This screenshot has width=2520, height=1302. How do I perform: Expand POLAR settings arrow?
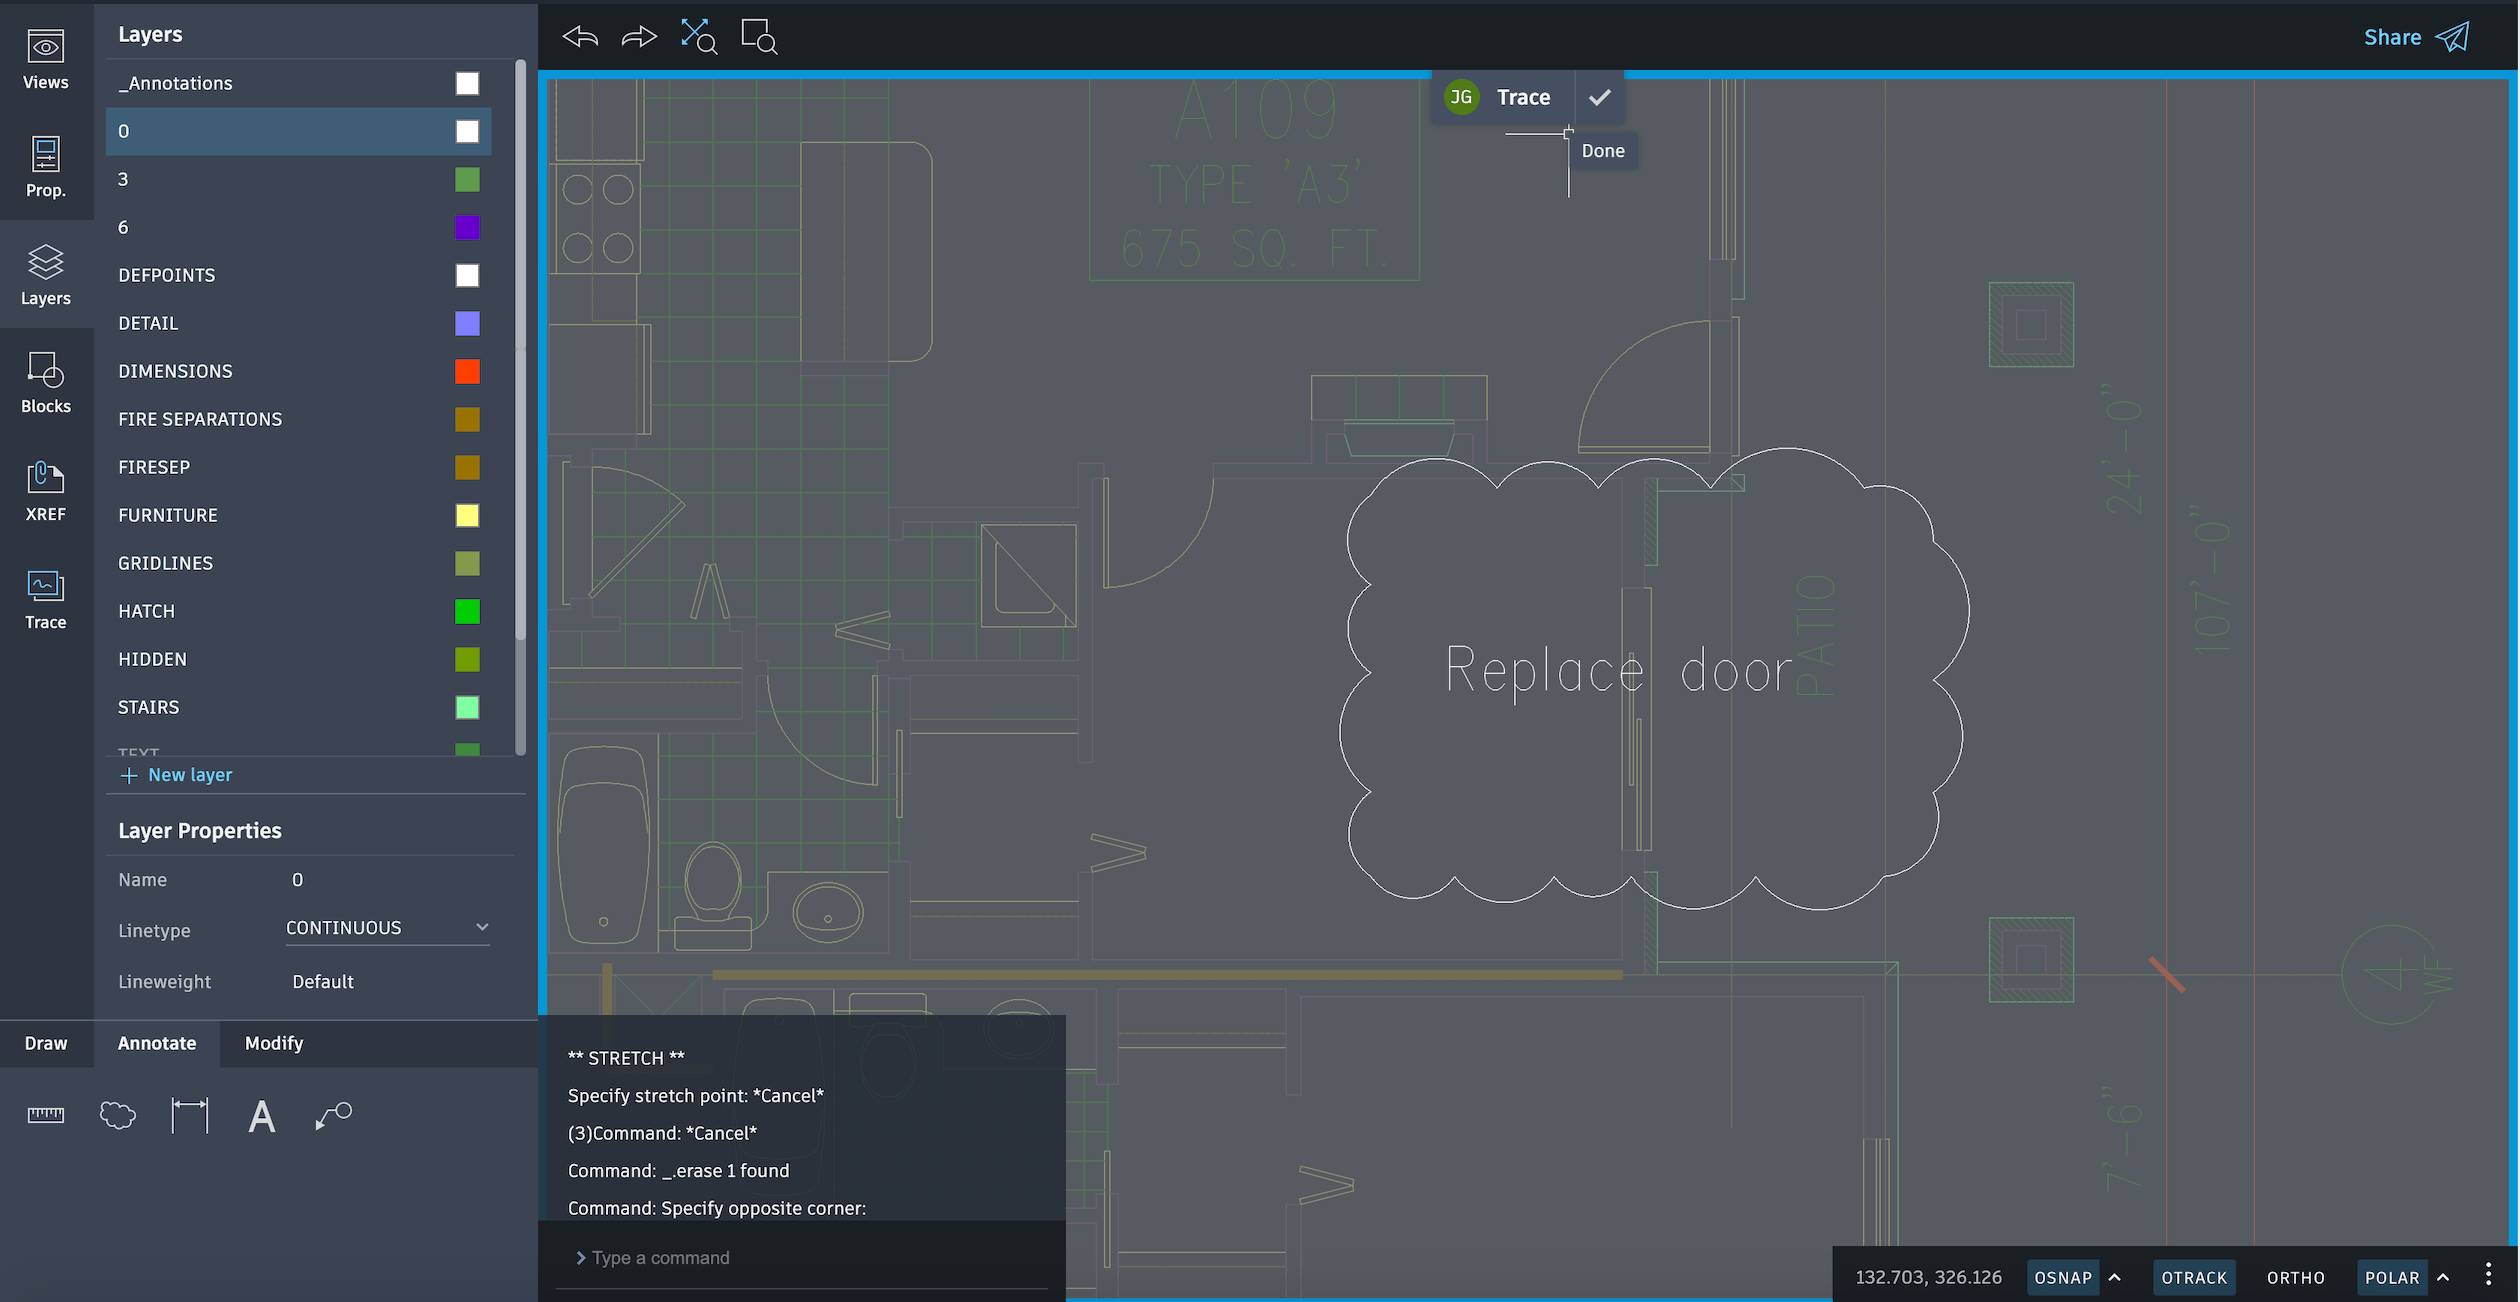(2443, 1277)
